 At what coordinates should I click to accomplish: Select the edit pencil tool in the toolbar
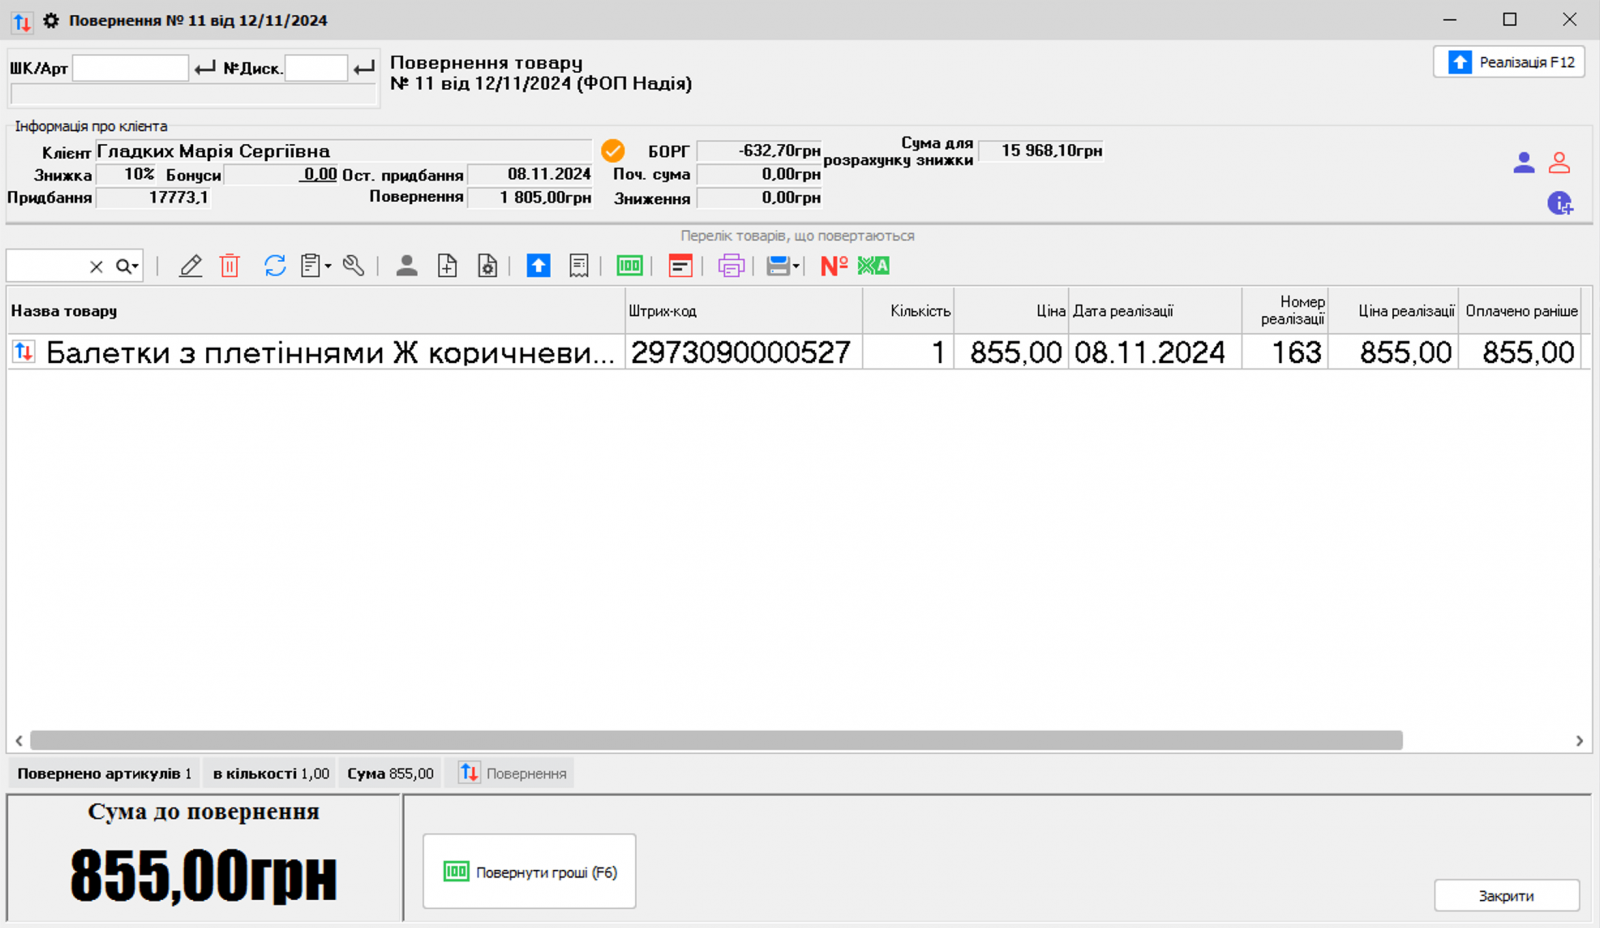pos(190,265)
